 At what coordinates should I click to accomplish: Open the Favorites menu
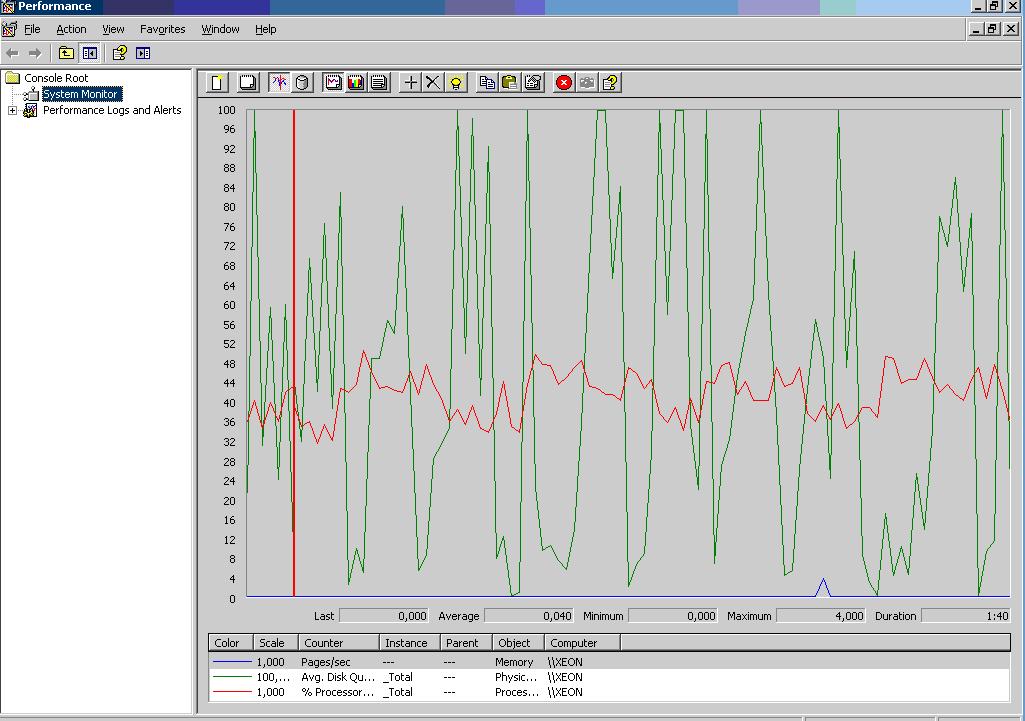(162, 29)
